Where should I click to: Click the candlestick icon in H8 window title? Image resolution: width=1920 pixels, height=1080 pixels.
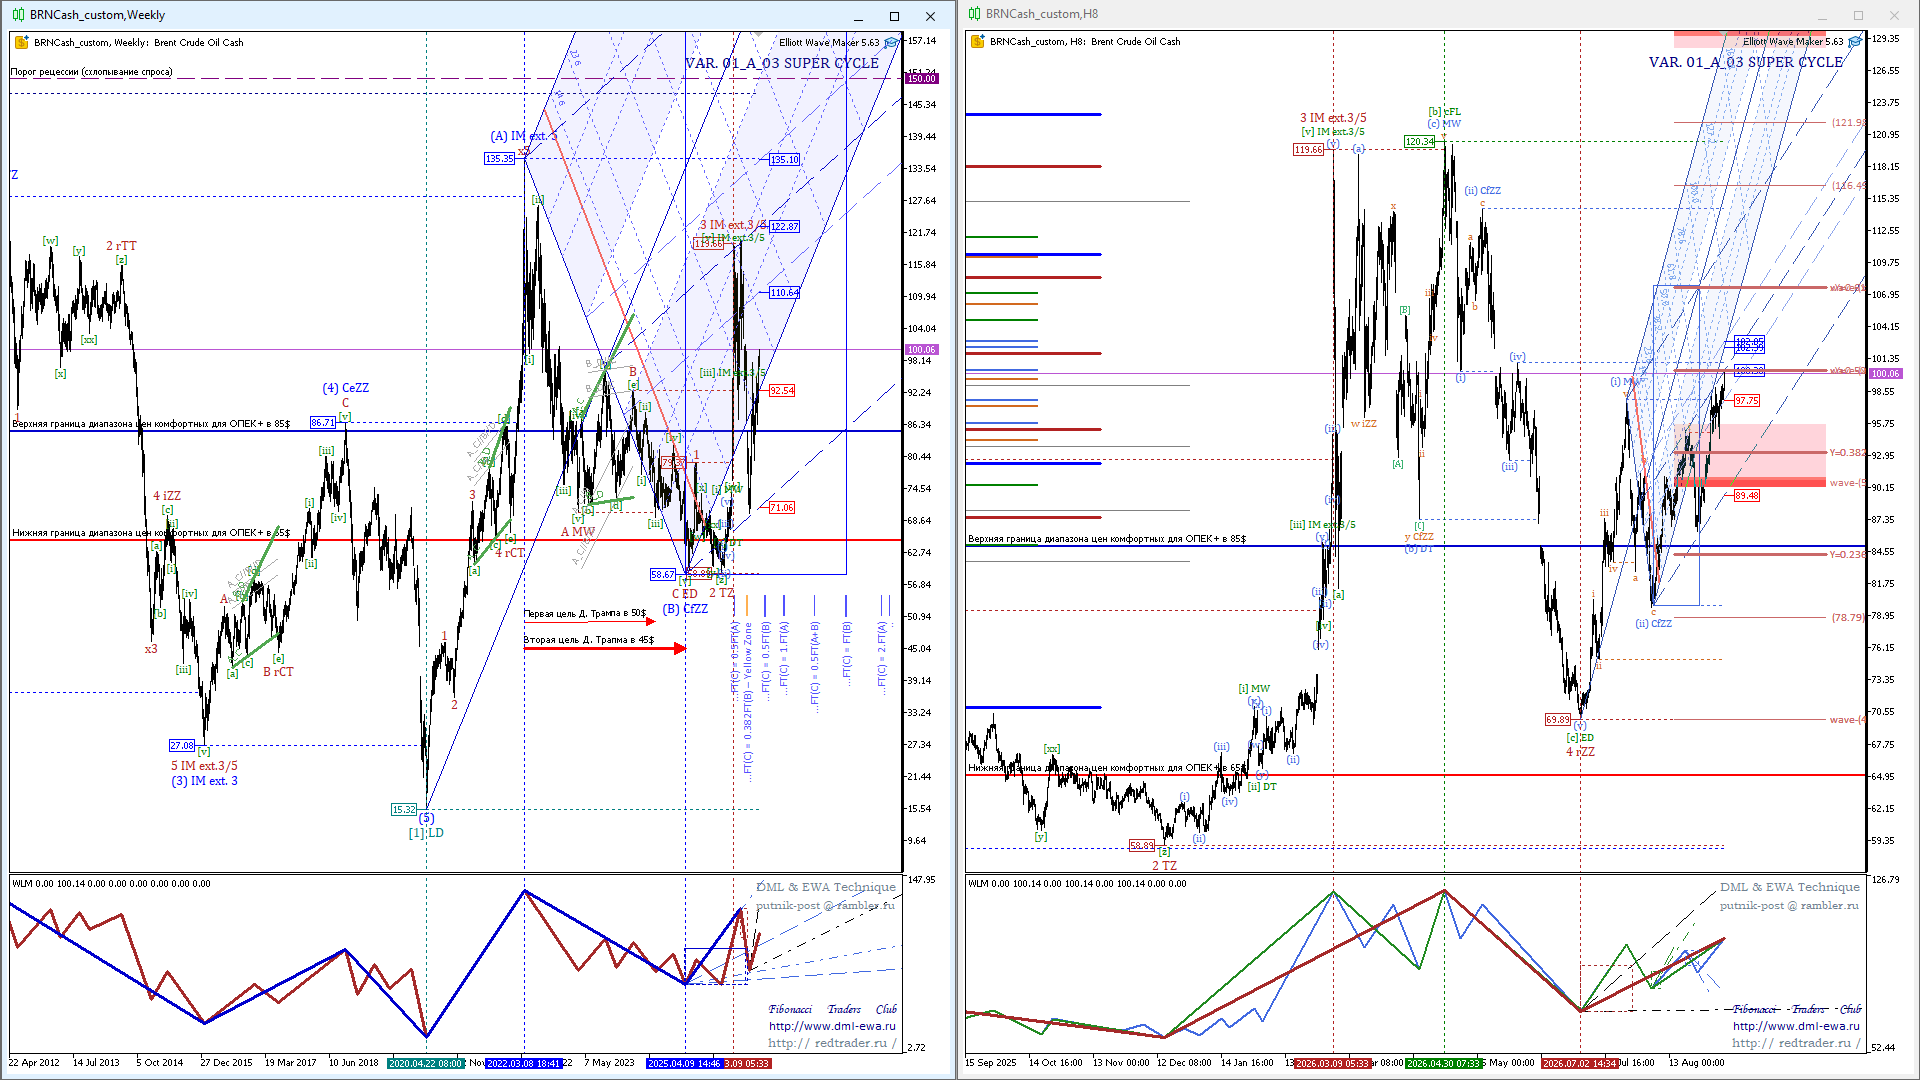click(x=975, y=14)
